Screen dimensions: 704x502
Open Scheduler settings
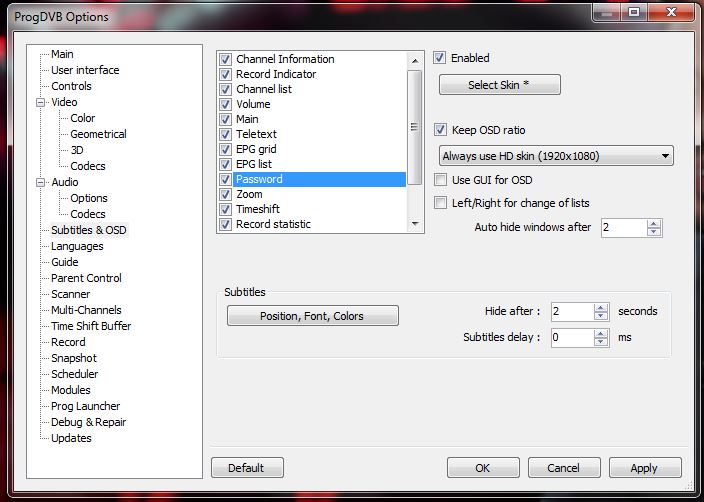tap(75, 374)
